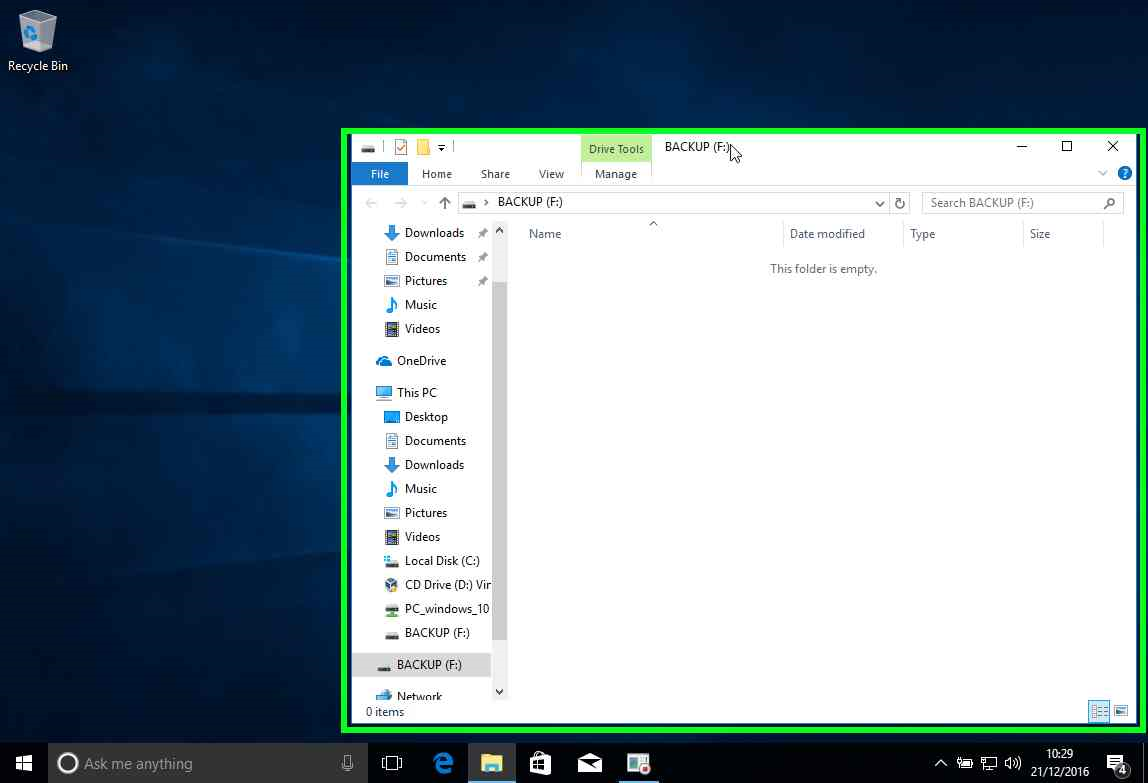Open the CD Drive (D:) entry
Viewport: 1148px width, 783px height.
pos(447,585)
